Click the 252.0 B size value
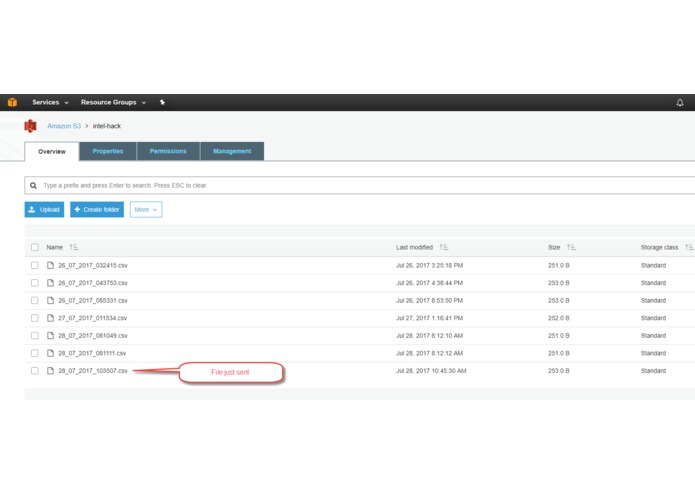This screenshot has width=695, height=494. coord(558,318)
